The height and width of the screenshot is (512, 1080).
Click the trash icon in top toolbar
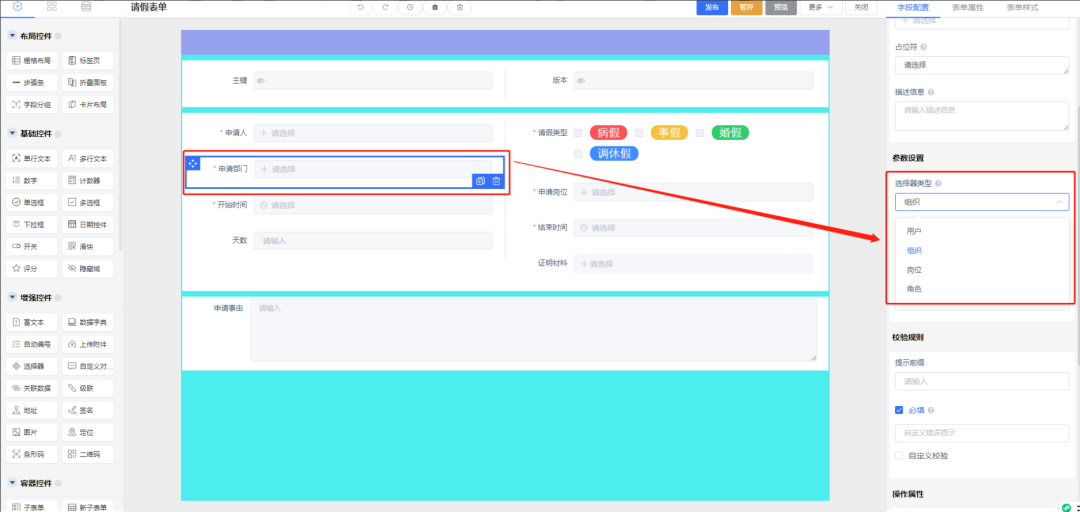coord(459,7)
